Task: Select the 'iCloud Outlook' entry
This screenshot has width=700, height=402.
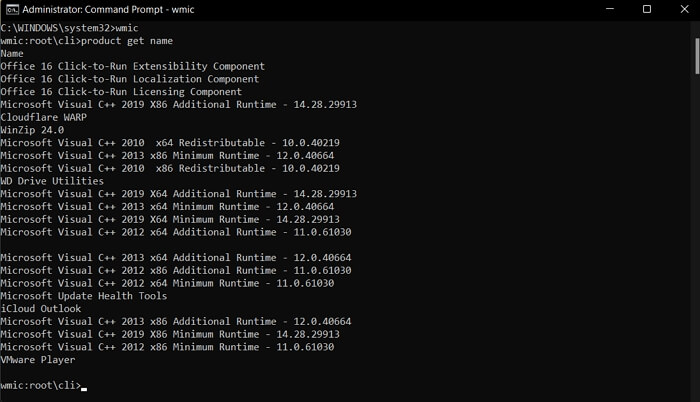Action: (40, 309)
